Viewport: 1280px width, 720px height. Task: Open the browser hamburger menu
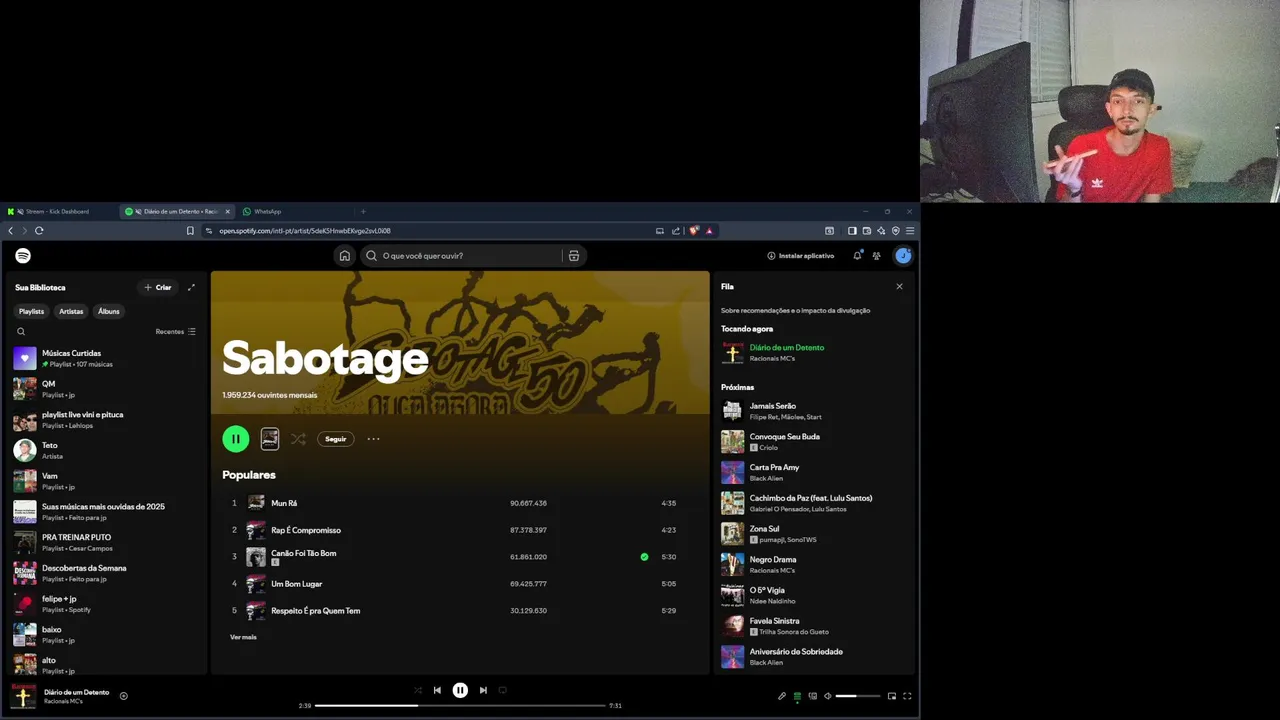tap(909, 231)
